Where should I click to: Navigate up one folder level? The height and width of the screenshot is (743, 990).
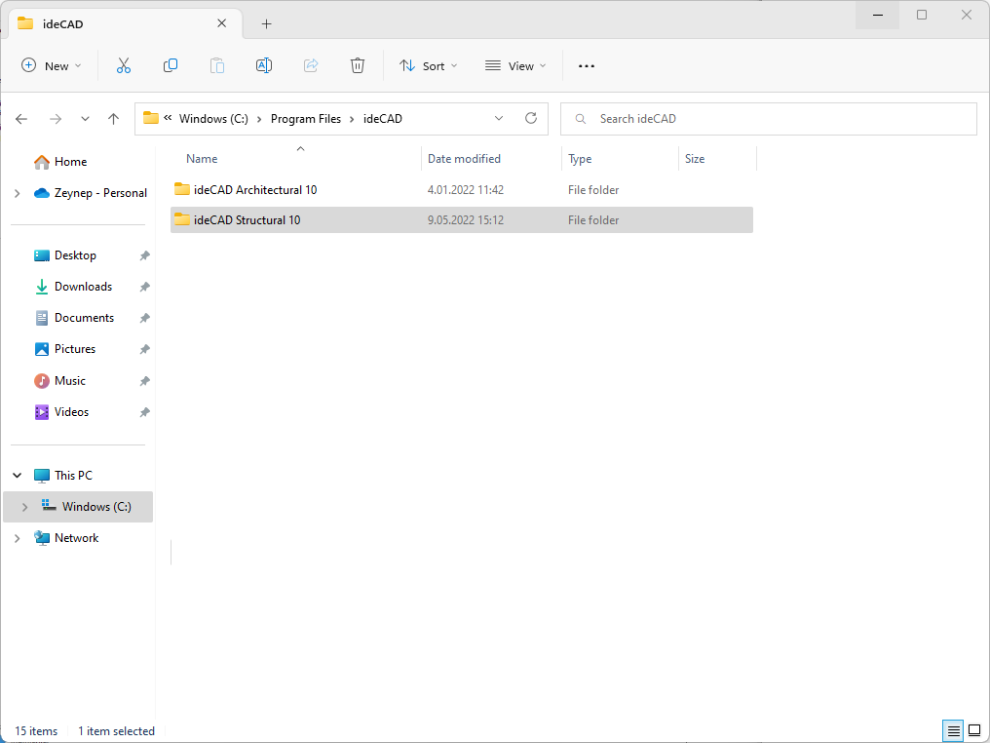(x=113, y=118)
